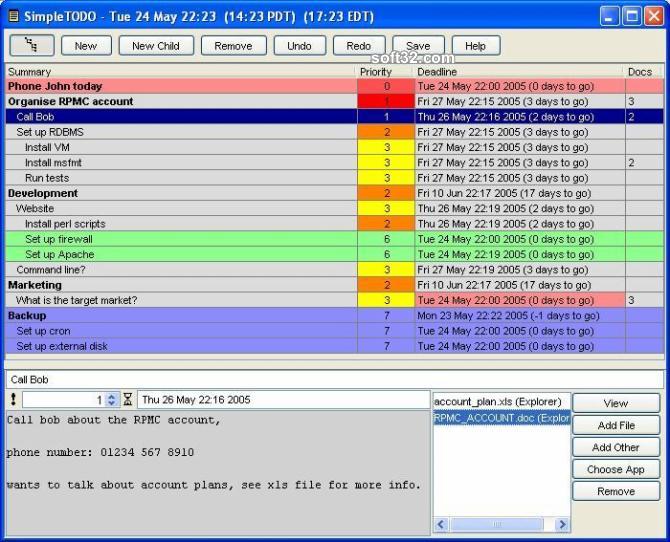This screenshot has height=542, width=670.
Task: Click the exclamation priority icon
Action: [13, 399]
